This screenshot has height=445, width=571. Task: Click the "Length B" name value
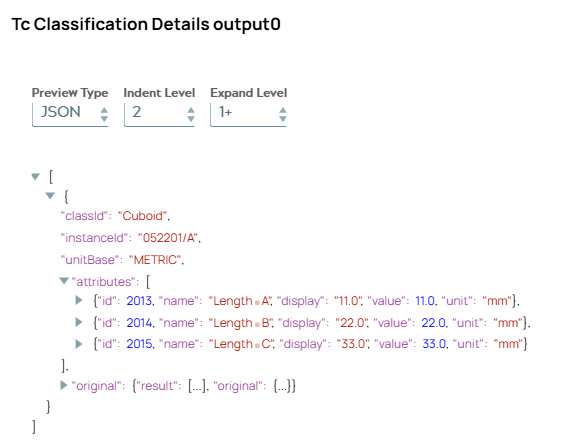tap(240, 323)
